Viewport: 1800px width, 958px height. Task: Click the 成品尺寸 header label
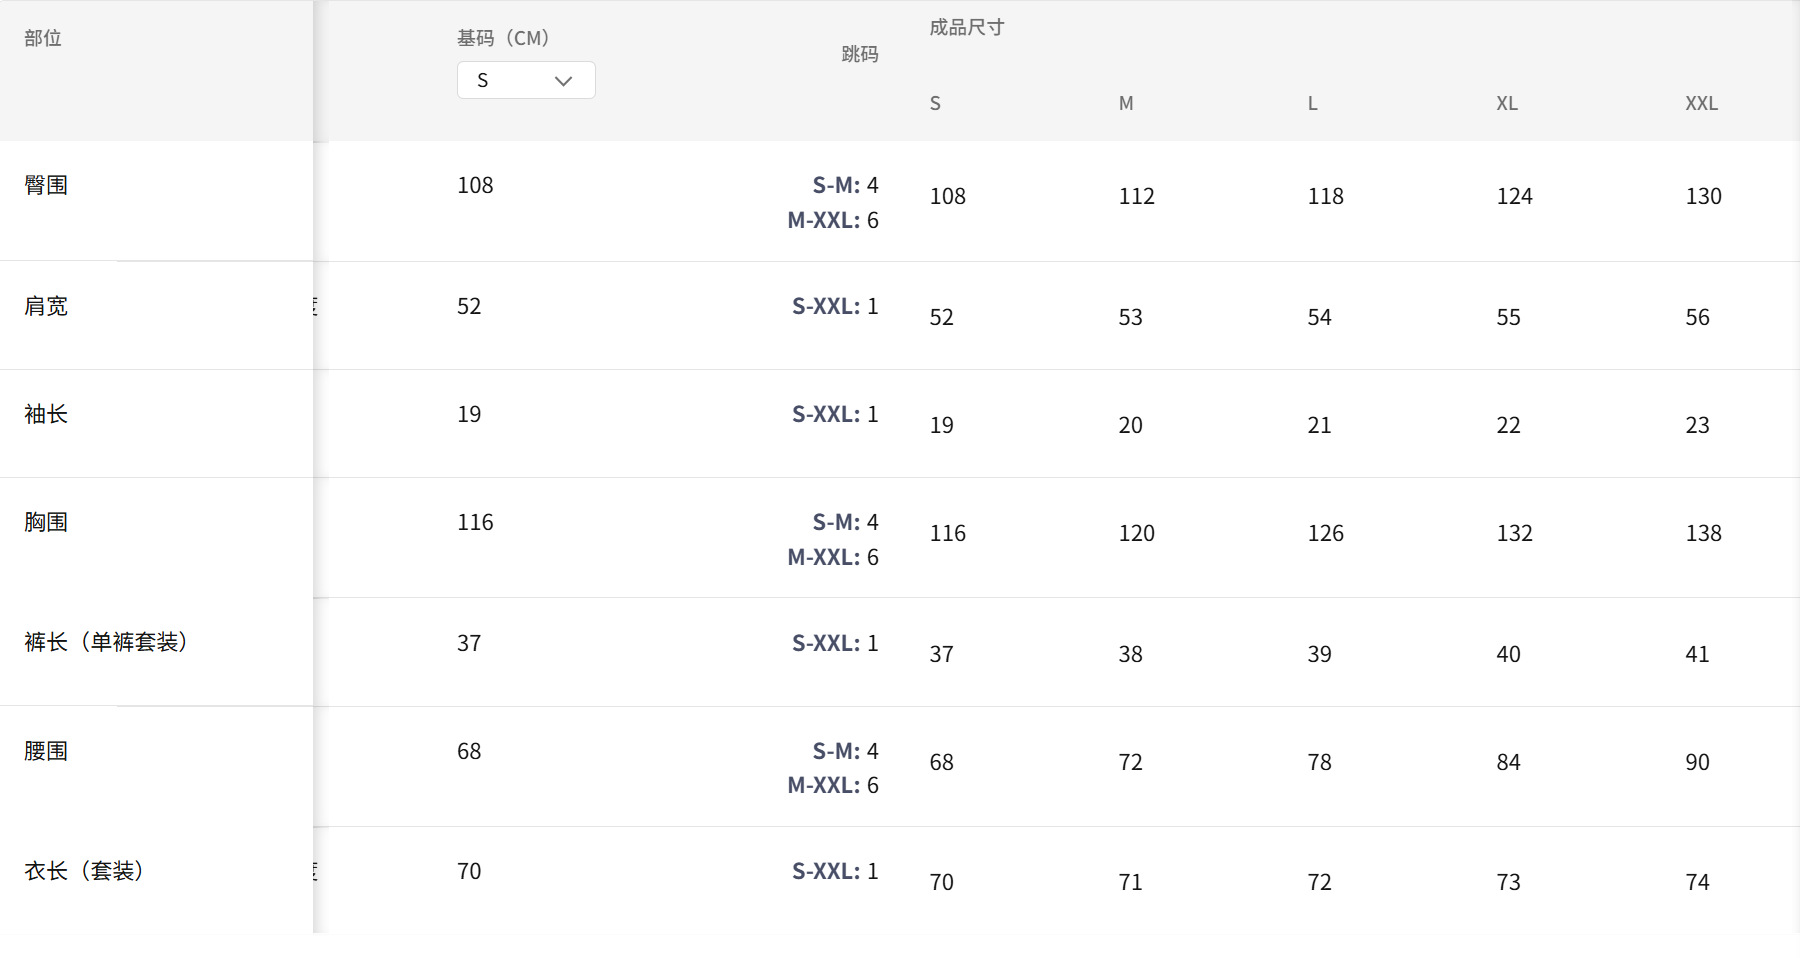pyautogui.click(x=966, y=28)
